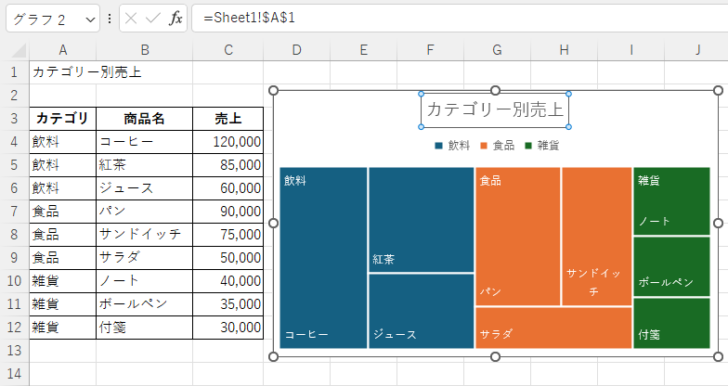Click the formula bar with =Sheet1!$A$1

(x=460, y=19)
